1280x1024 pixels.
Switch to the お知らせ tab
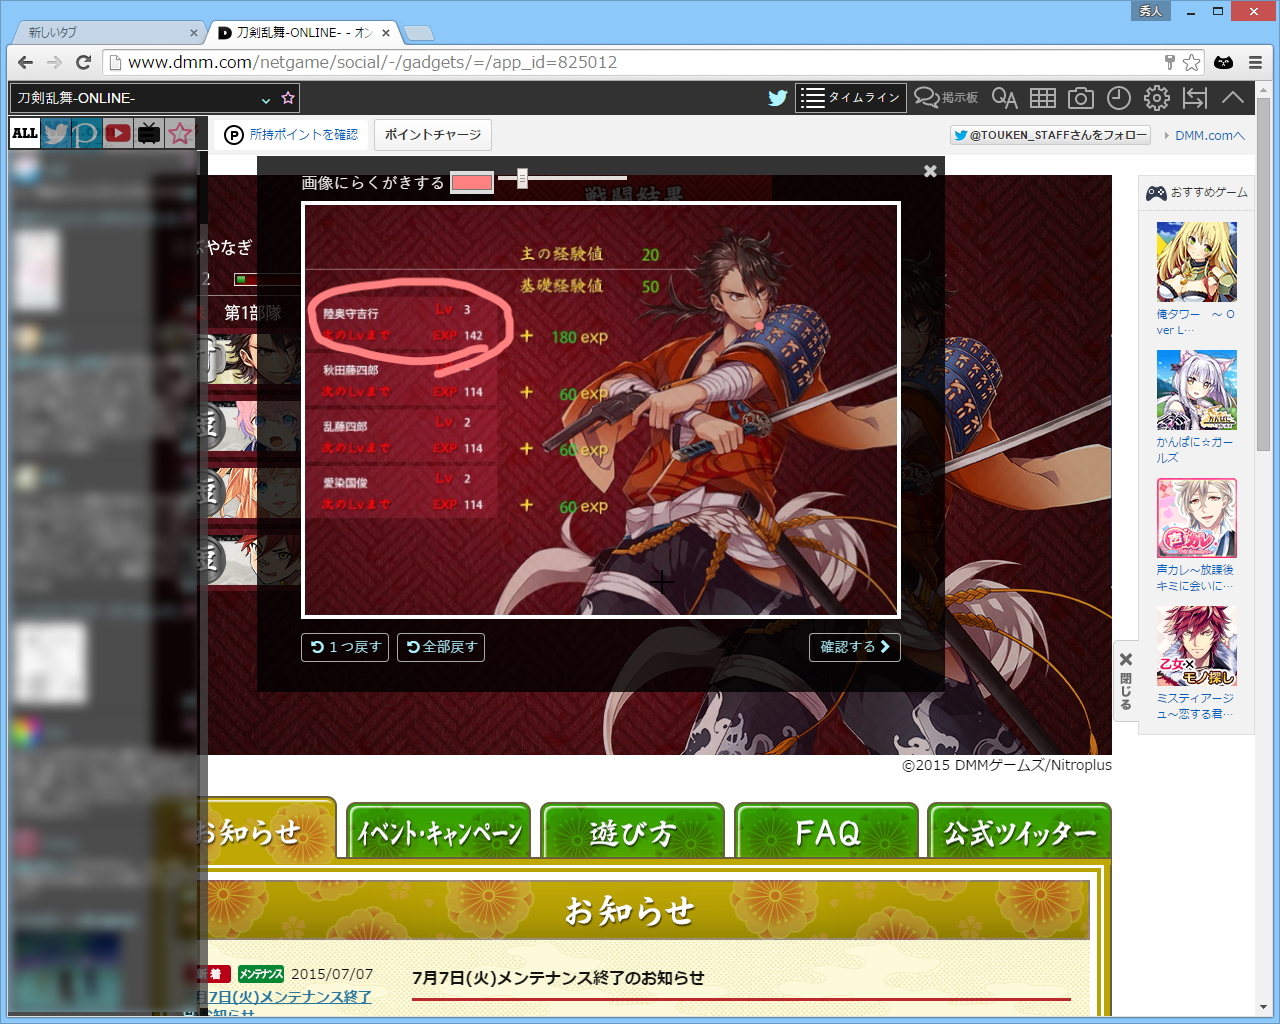264,830
